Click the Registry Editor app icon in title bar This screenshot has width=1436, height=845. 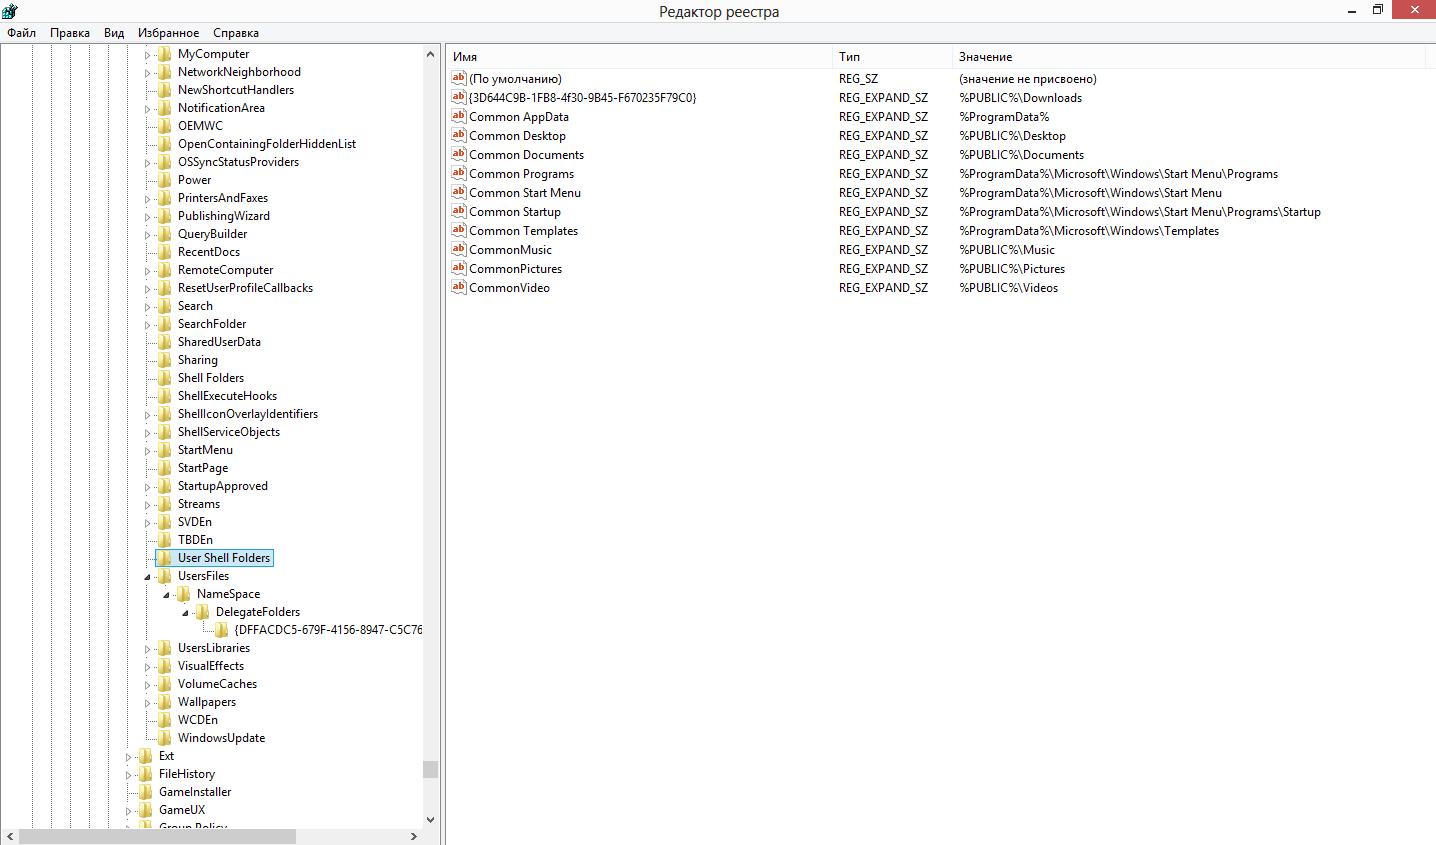tap(9, 11)
